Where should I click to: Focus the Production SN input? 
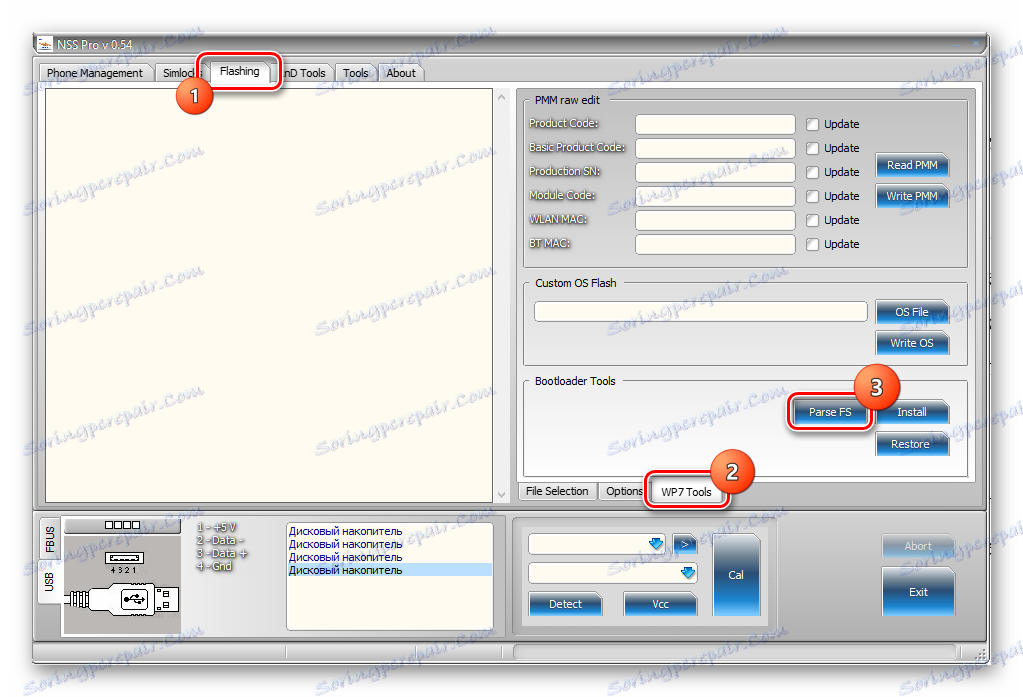pos(715,172)
